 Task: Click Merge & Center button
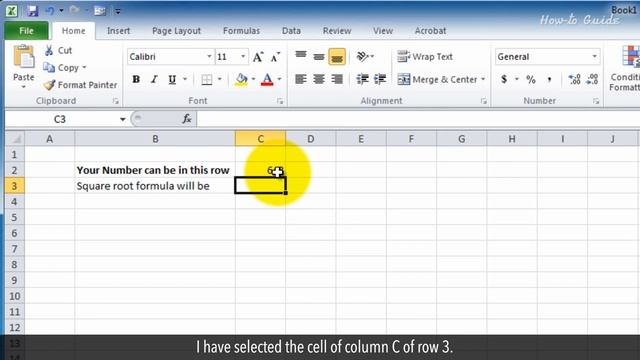coord(437,79)
